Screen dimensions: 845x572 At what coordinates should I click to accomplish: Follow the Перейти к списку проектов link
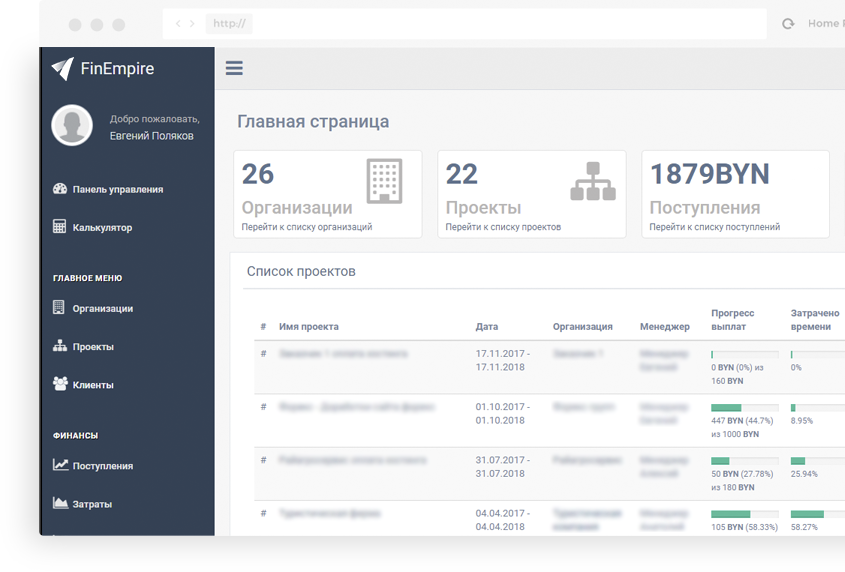pos(503,227)
